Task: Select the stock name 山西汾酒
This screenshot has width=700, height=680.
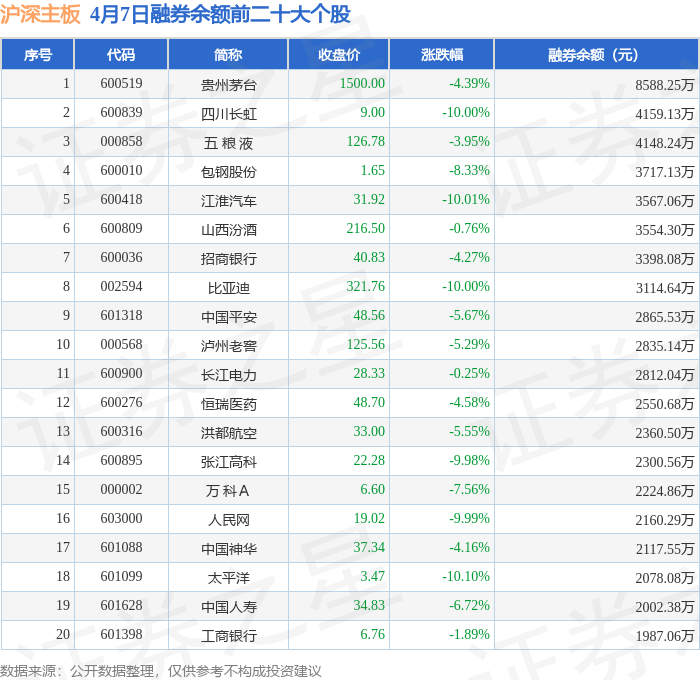Action: pos(229,229)
